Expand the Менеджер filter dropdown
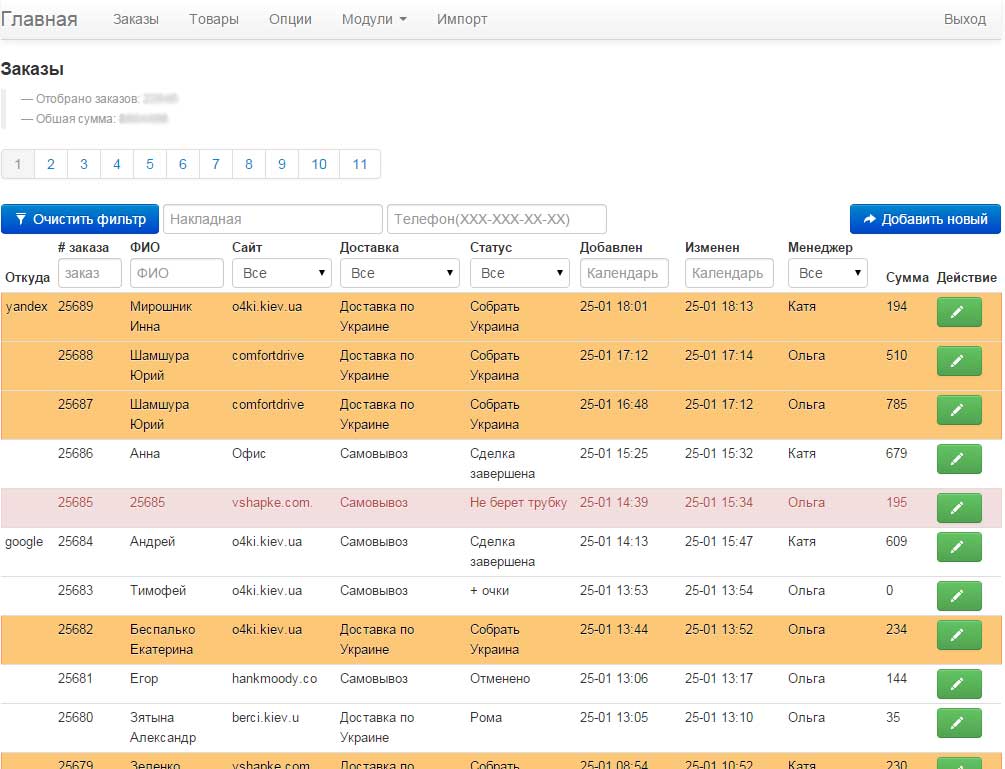This screenshot has height=769, width=1005. tap(828, 273)
